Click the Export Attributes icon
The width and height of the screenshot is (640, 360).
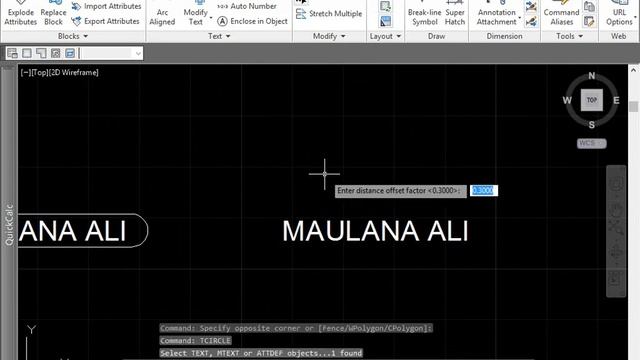pyautogui.click(x=76, y=21)
